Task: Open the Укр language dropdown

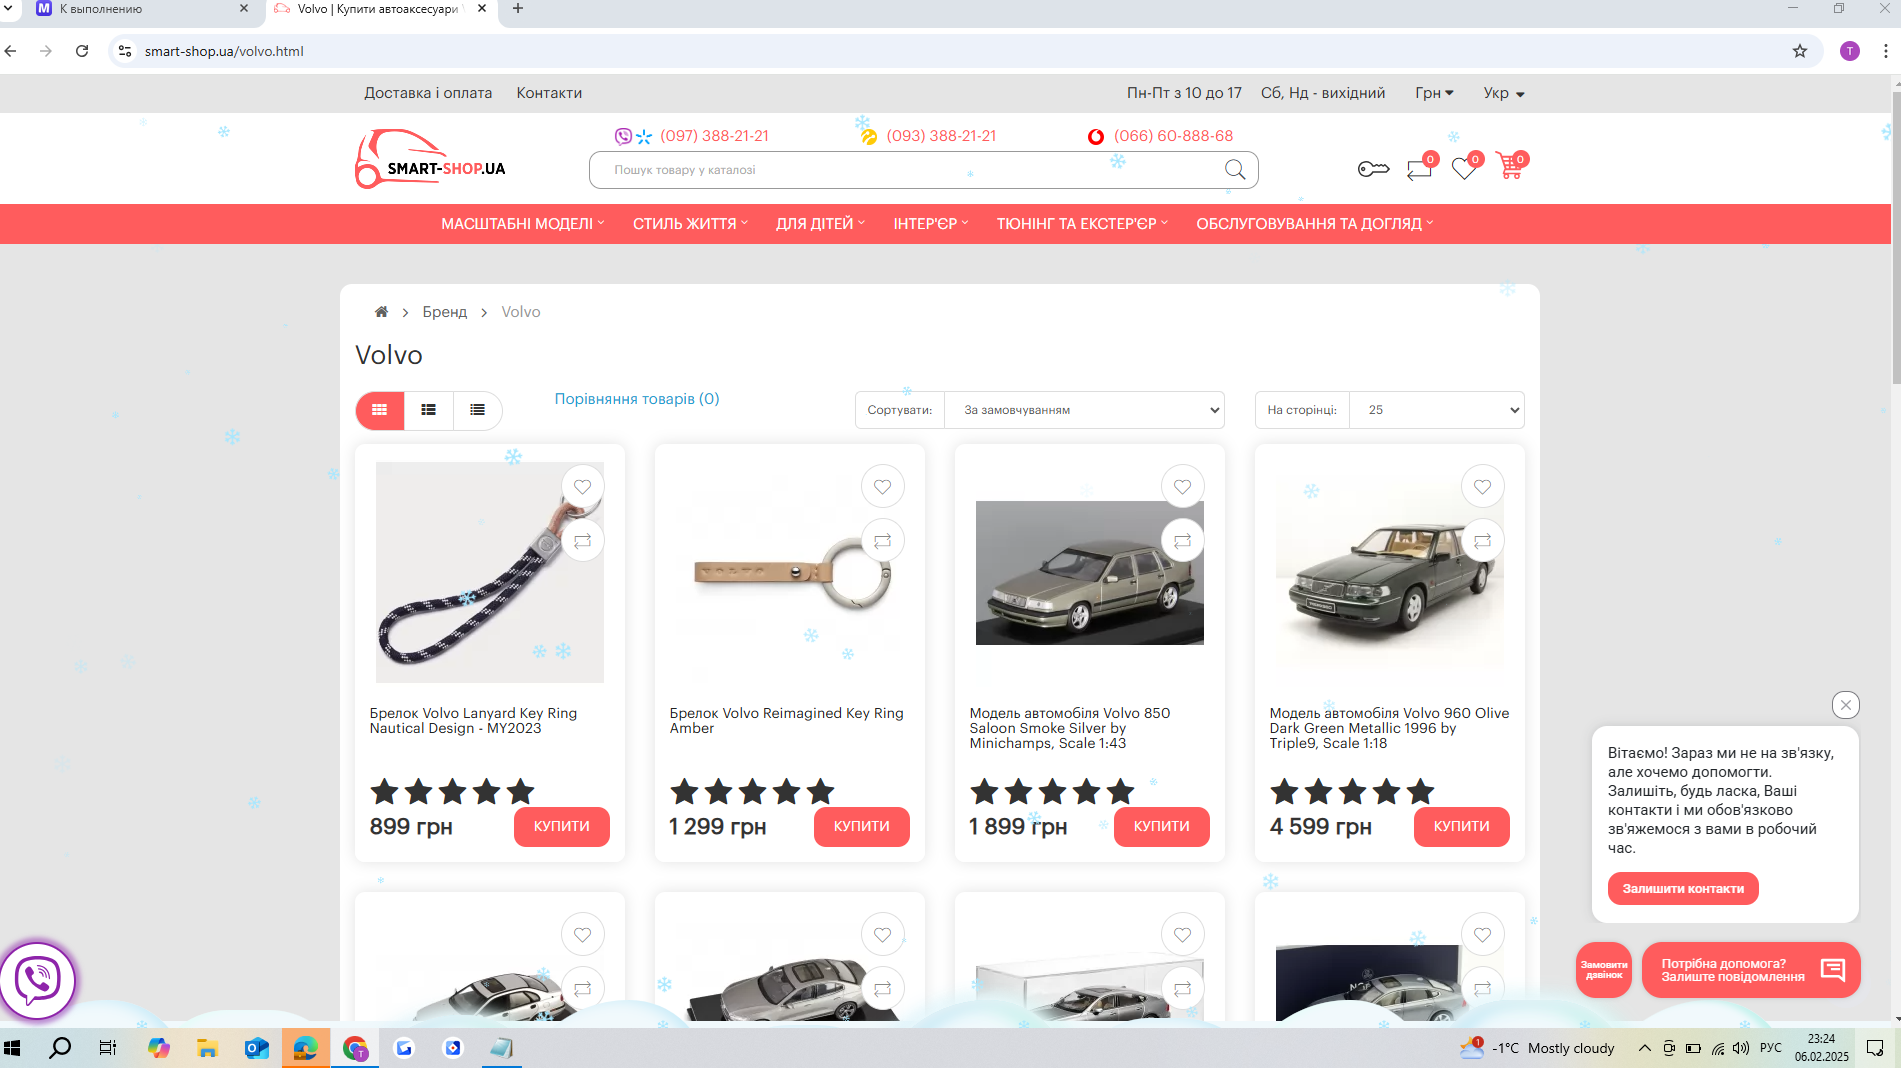Action: click(1503, 93)
